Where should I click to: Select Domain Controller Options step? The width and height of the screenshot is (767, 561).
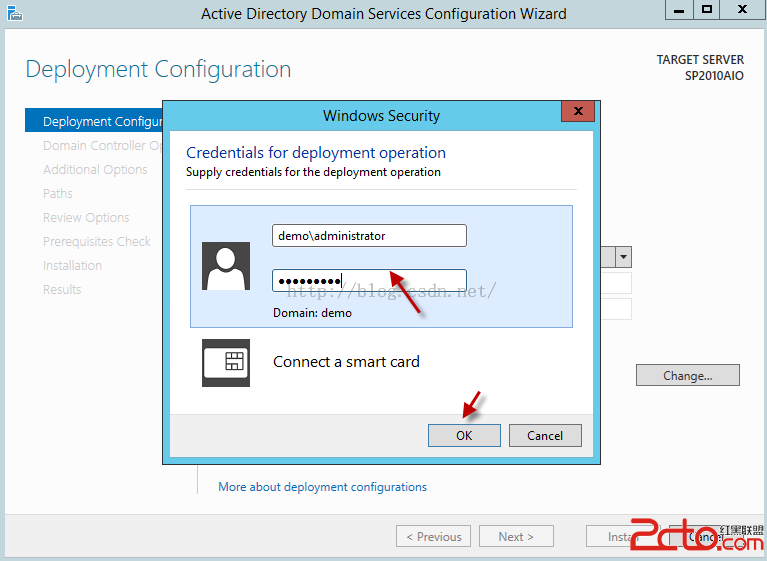coord(102,145)
